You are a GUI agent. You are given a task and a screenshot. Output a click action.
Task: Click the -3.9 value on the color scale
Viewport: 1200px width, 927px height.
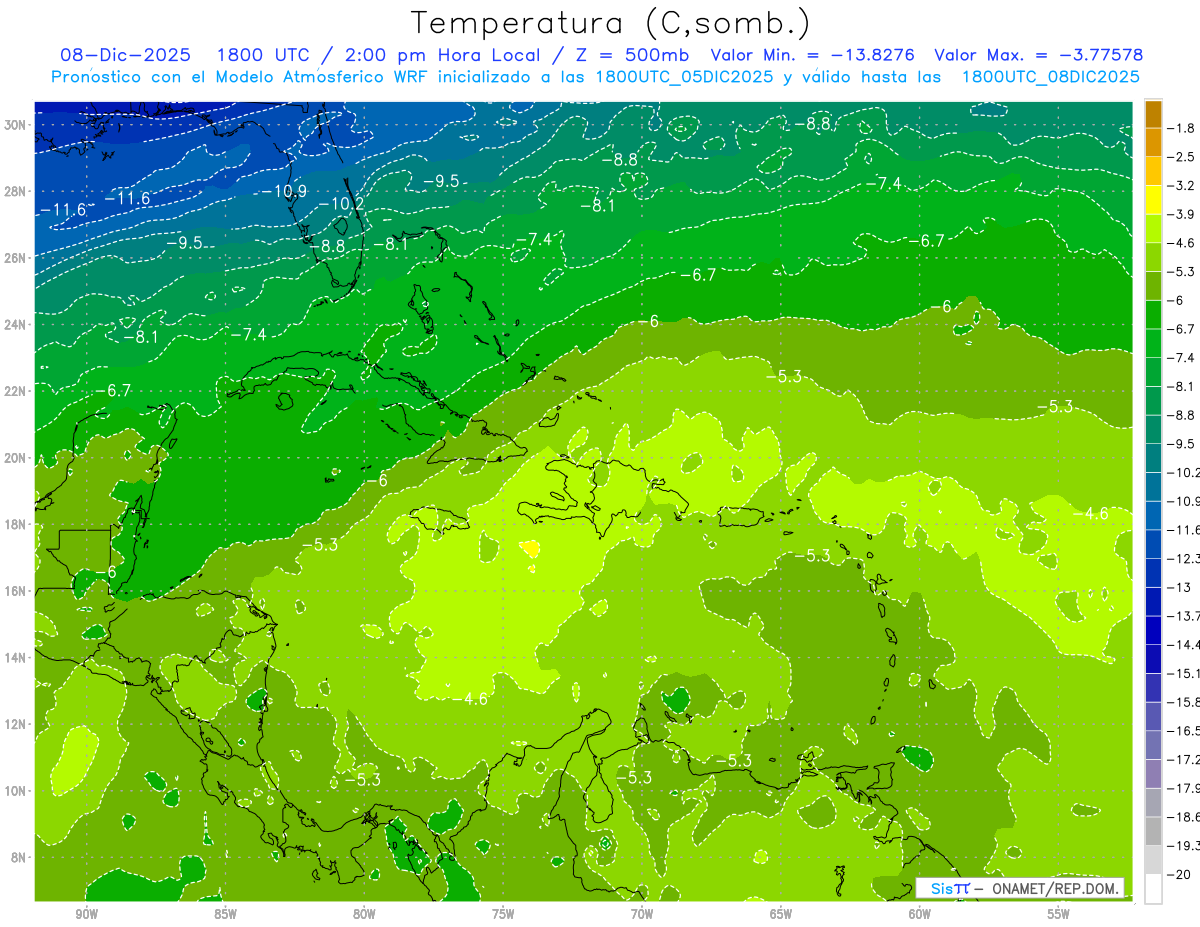pos(1181,214)
